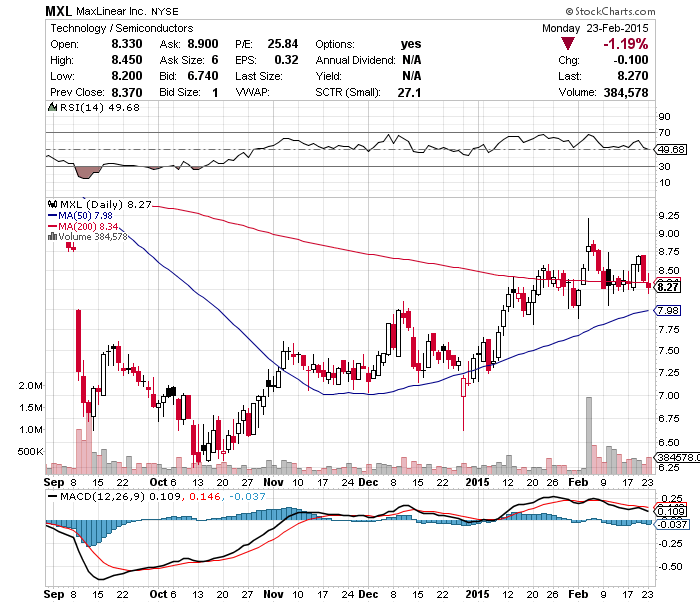Click the MA(200) 8.34 legend text
700x603 pixels.
tap(88, 226)
